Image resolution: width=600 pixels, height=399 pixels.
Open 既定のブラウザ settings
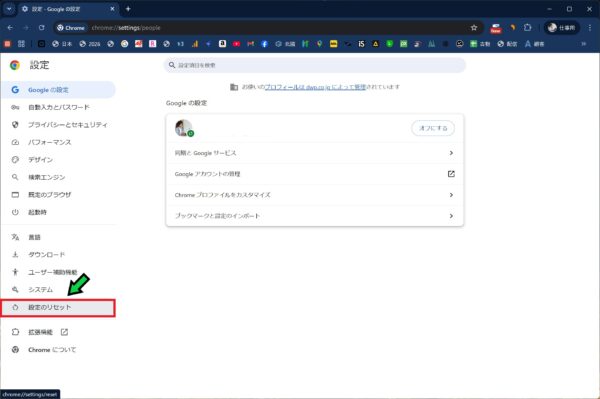[58, 195]
